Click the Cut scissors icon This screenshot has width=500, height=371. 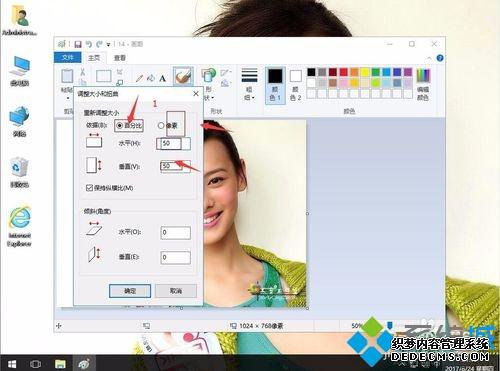pyautogui.click(x=83, y=71)
